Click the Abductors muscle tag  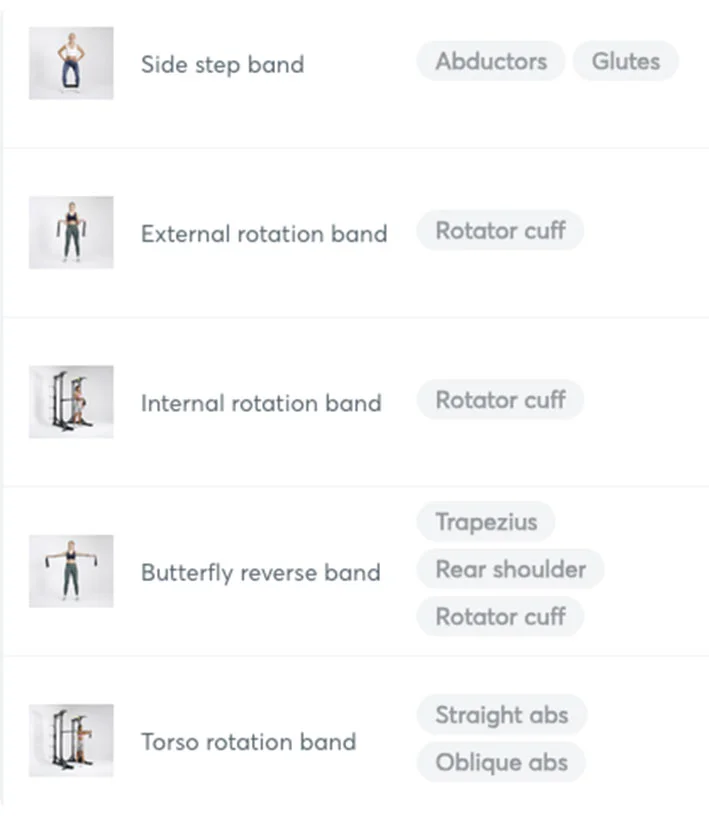tap(491, 61)
